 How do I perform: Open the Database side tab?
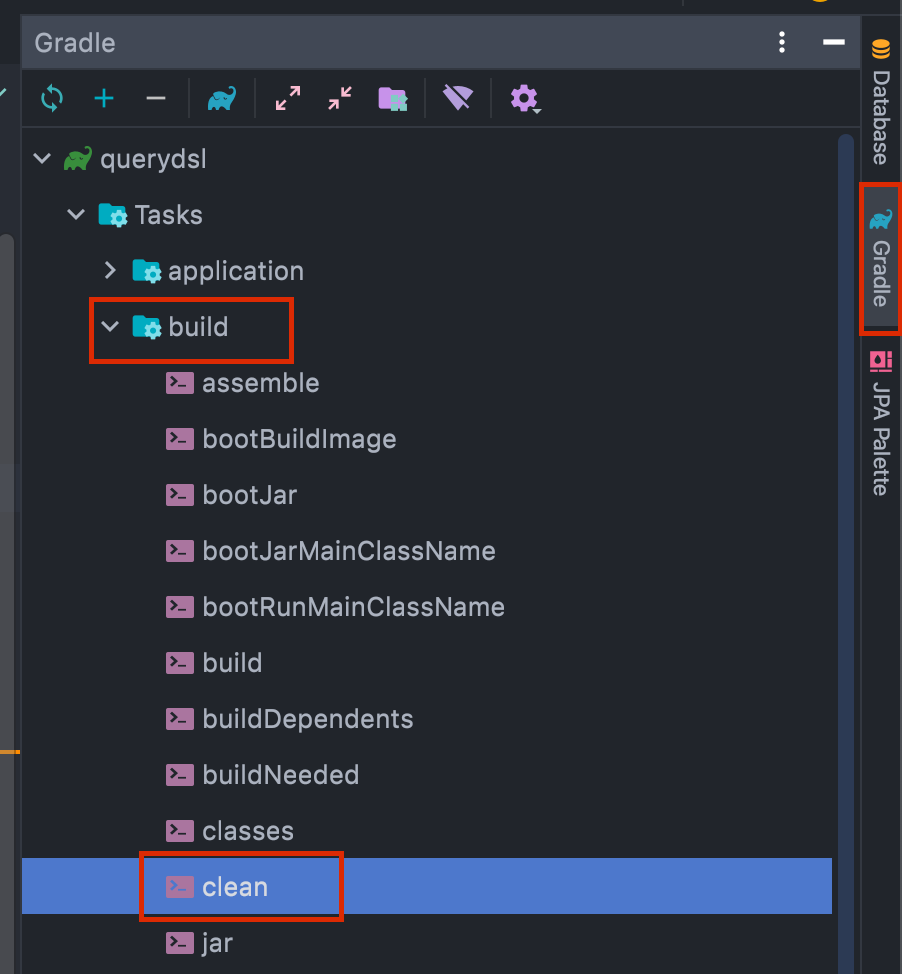click(x=880, y=105)
